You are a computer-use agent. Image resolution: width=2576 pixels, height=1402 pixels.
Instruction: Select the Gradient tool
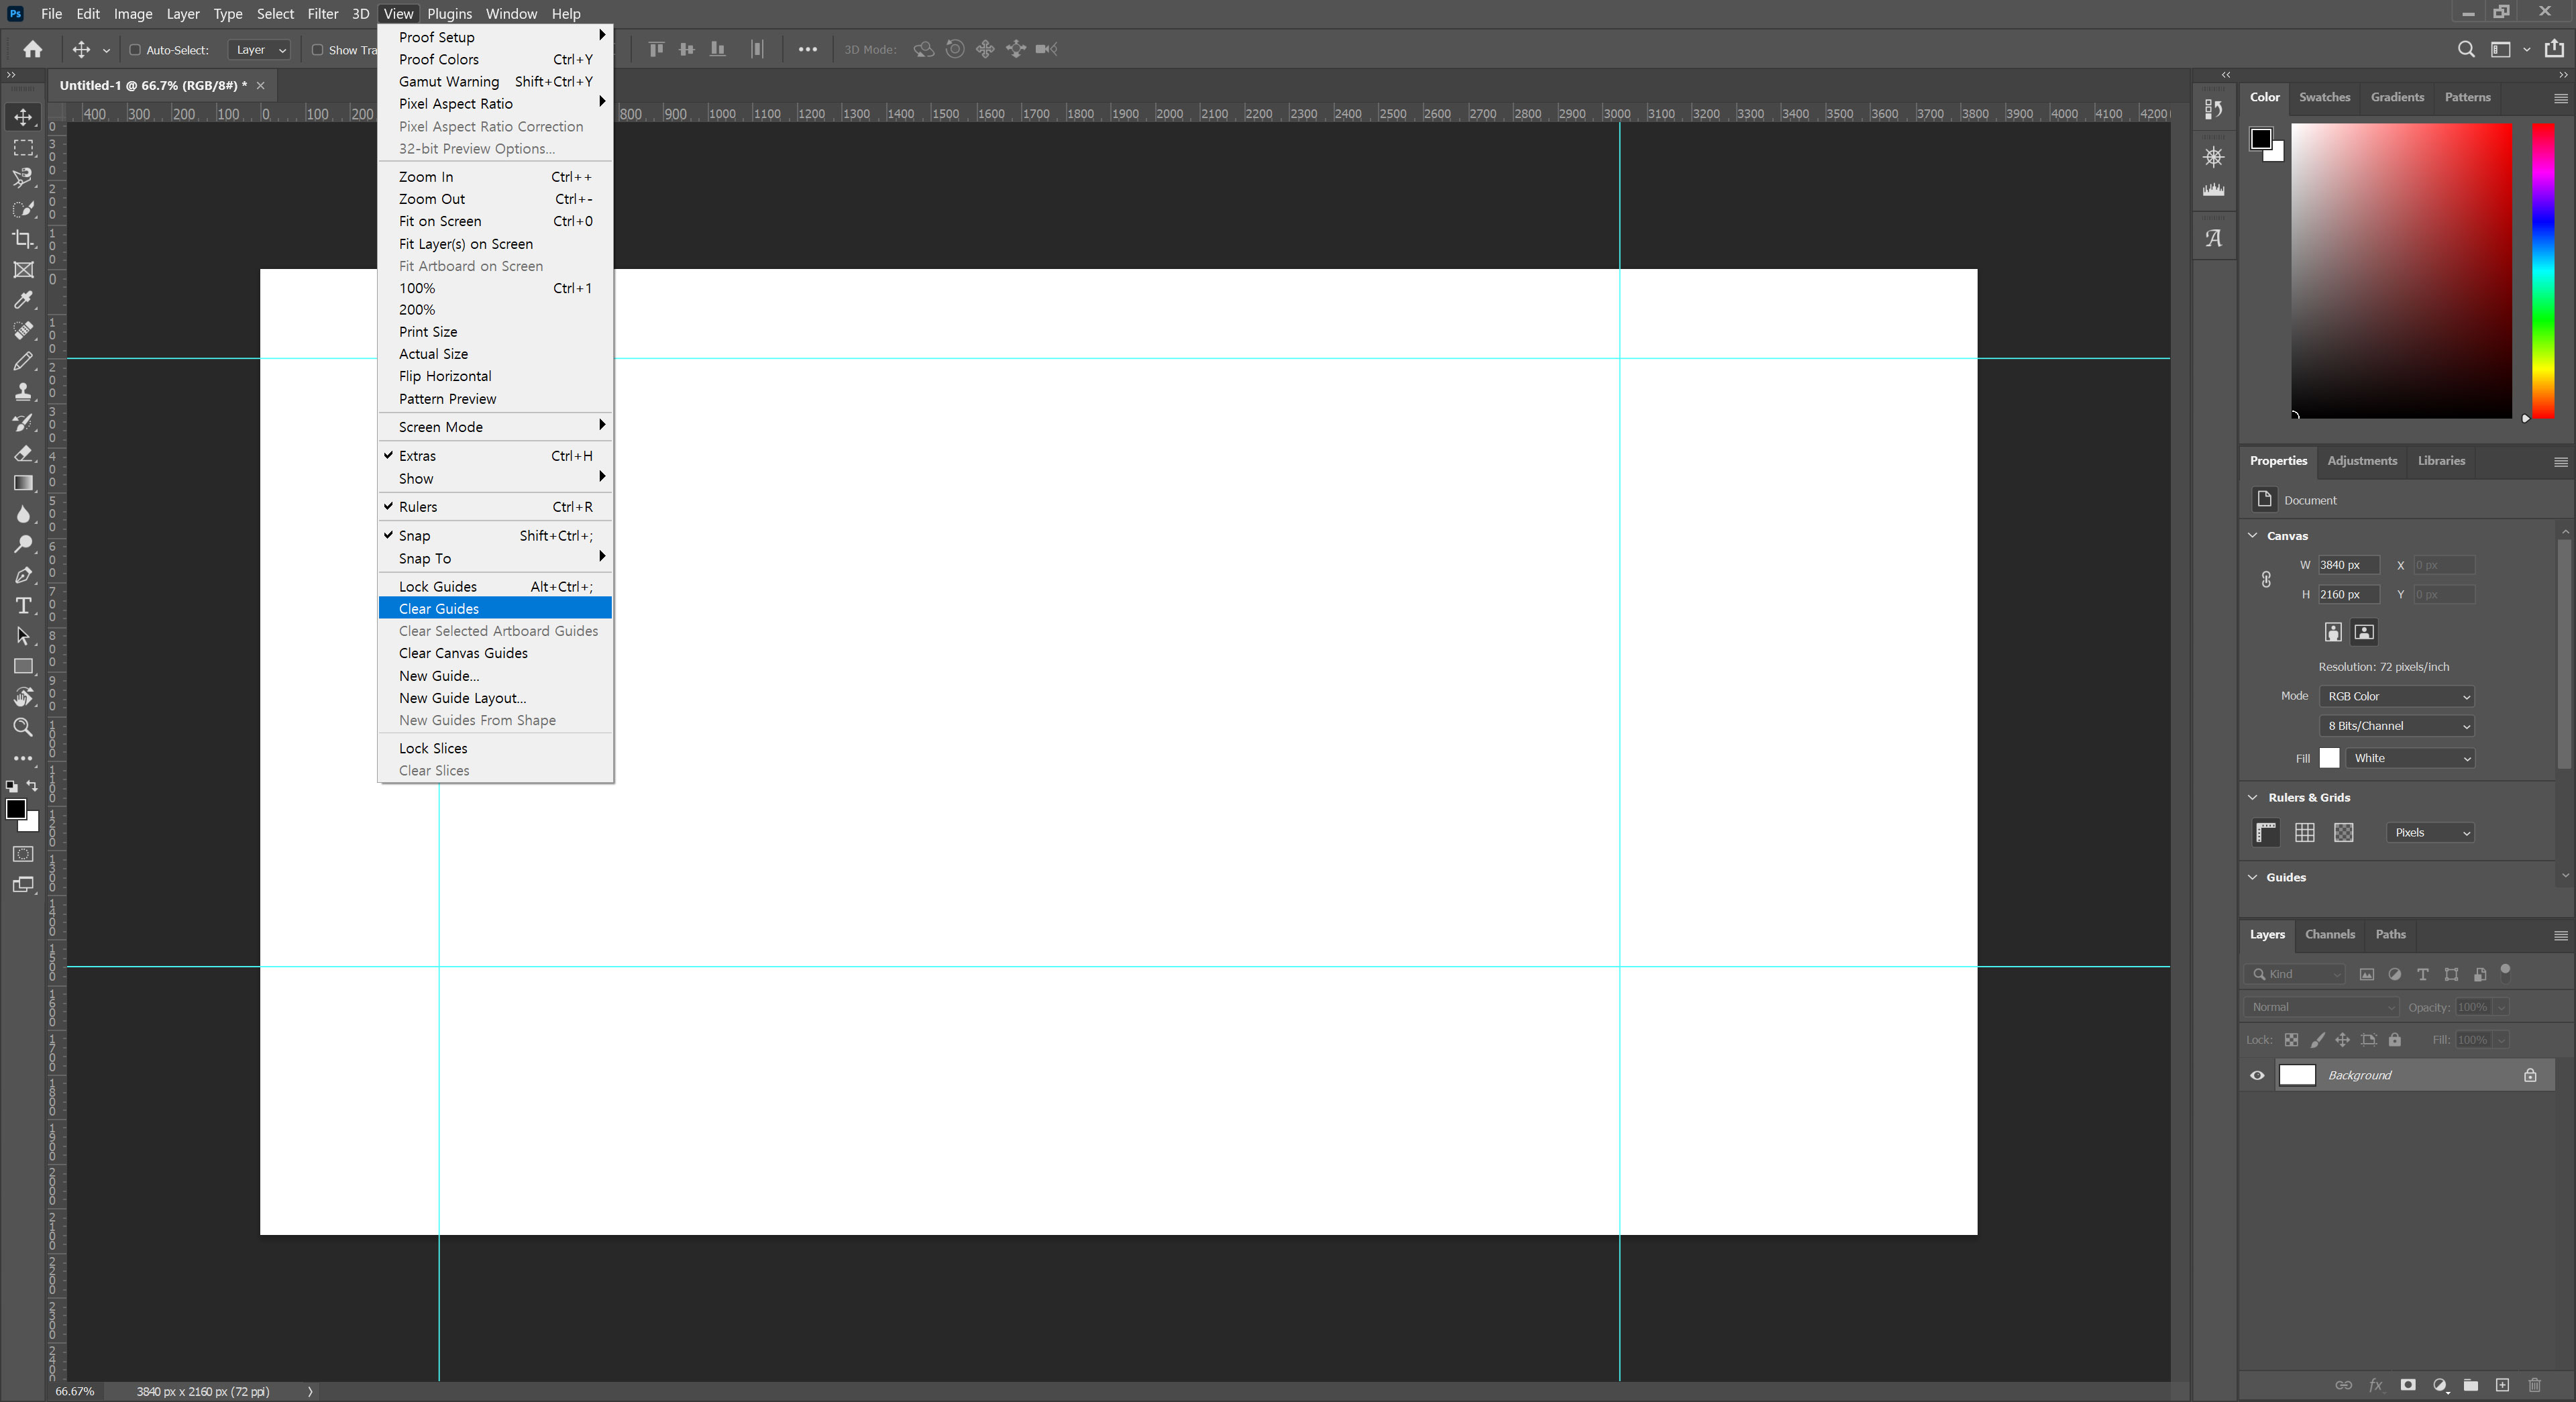pos(23,483)
